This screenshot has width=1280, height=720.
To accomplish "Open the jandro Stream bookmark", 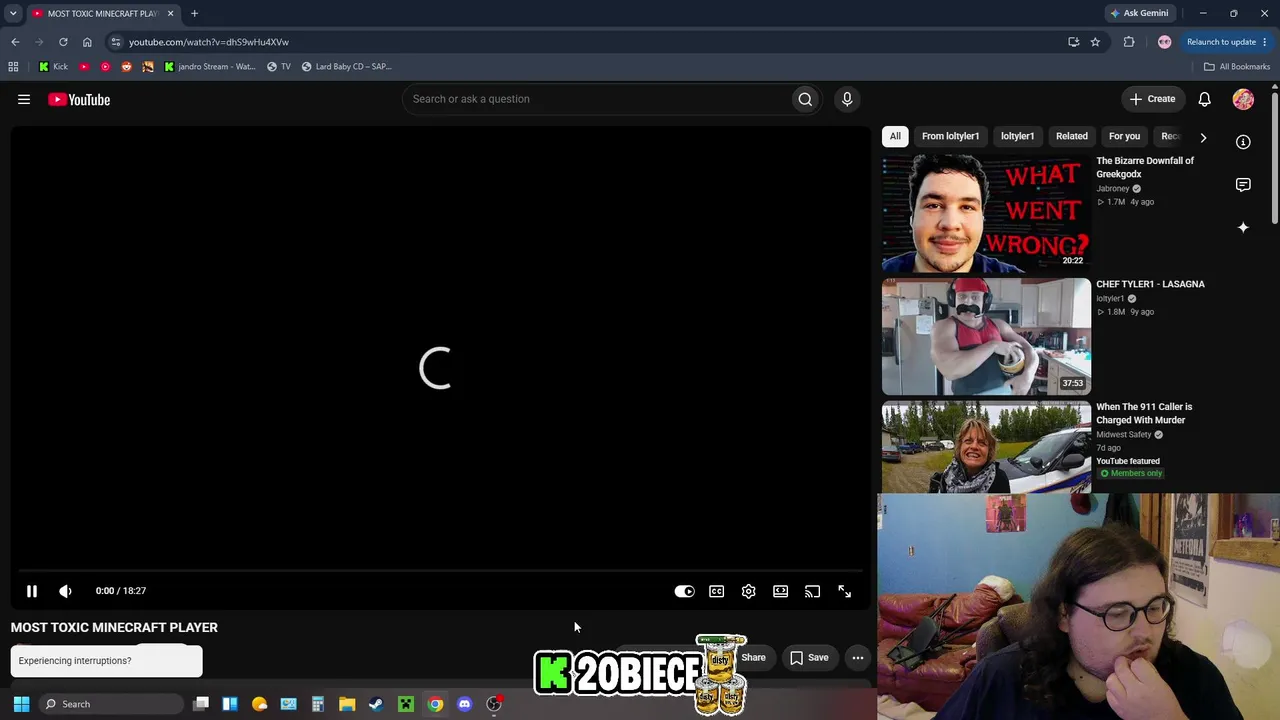I will (209, 67).
